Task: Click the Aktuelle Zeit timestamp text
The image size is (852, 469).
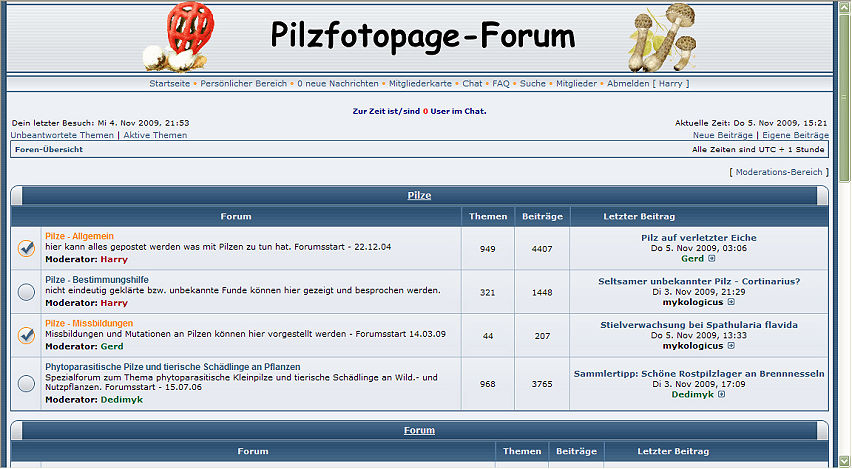Action: [751, 123]
